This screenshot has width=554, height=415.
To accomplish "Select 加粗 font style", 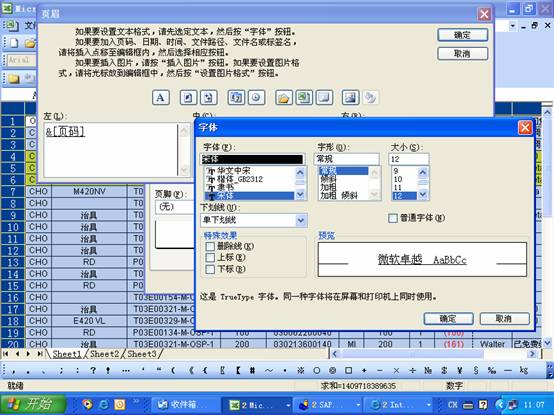I will point(343,187).
